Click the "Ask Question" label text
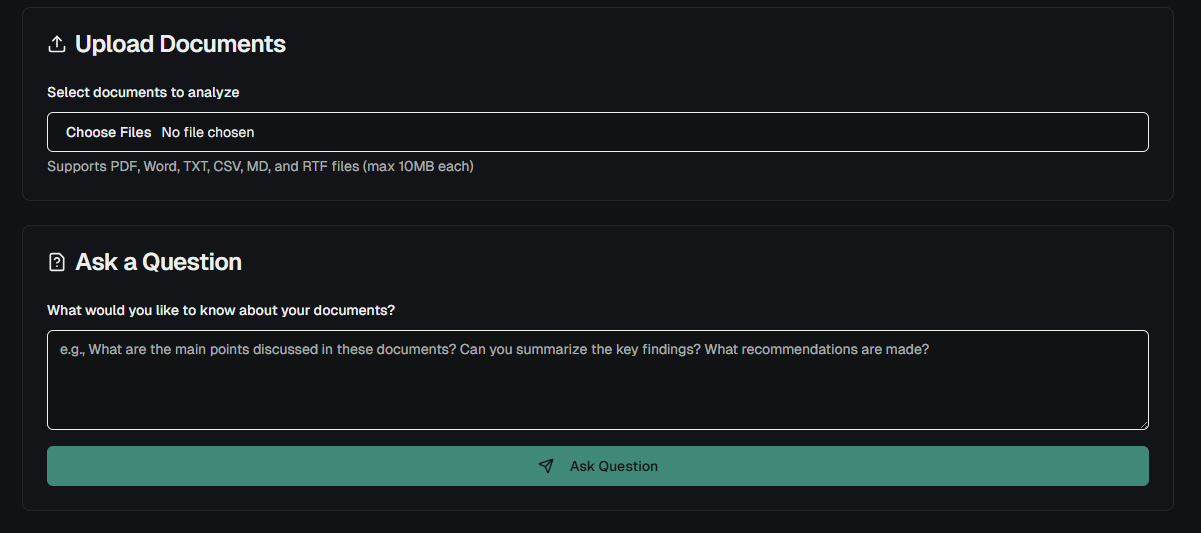 click(614, 466)
